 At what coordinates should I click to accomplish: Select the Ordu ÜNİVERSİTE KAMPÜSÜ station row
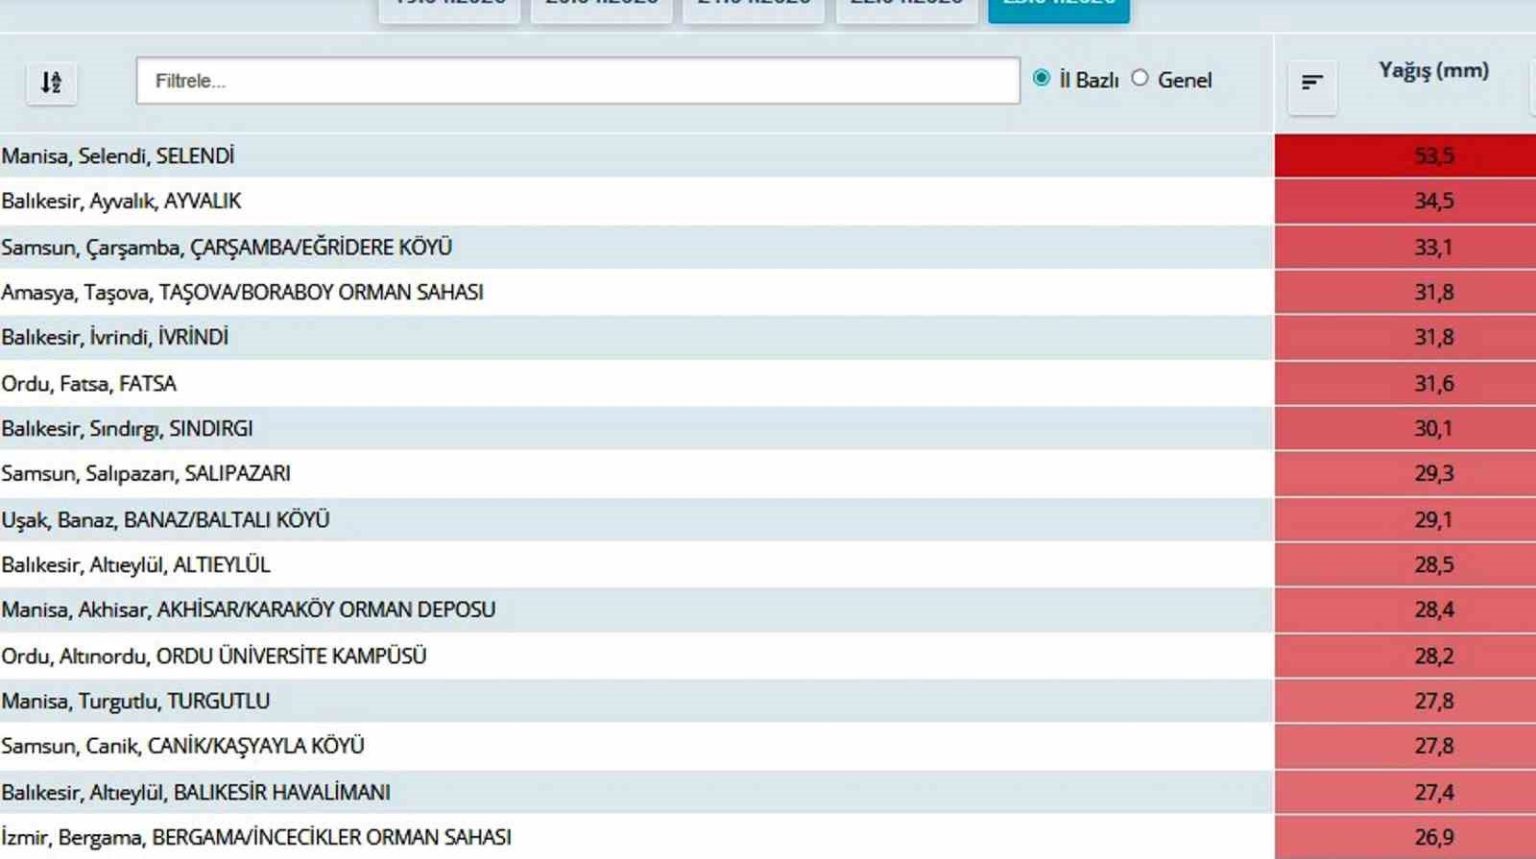click(x=213, y=656)
